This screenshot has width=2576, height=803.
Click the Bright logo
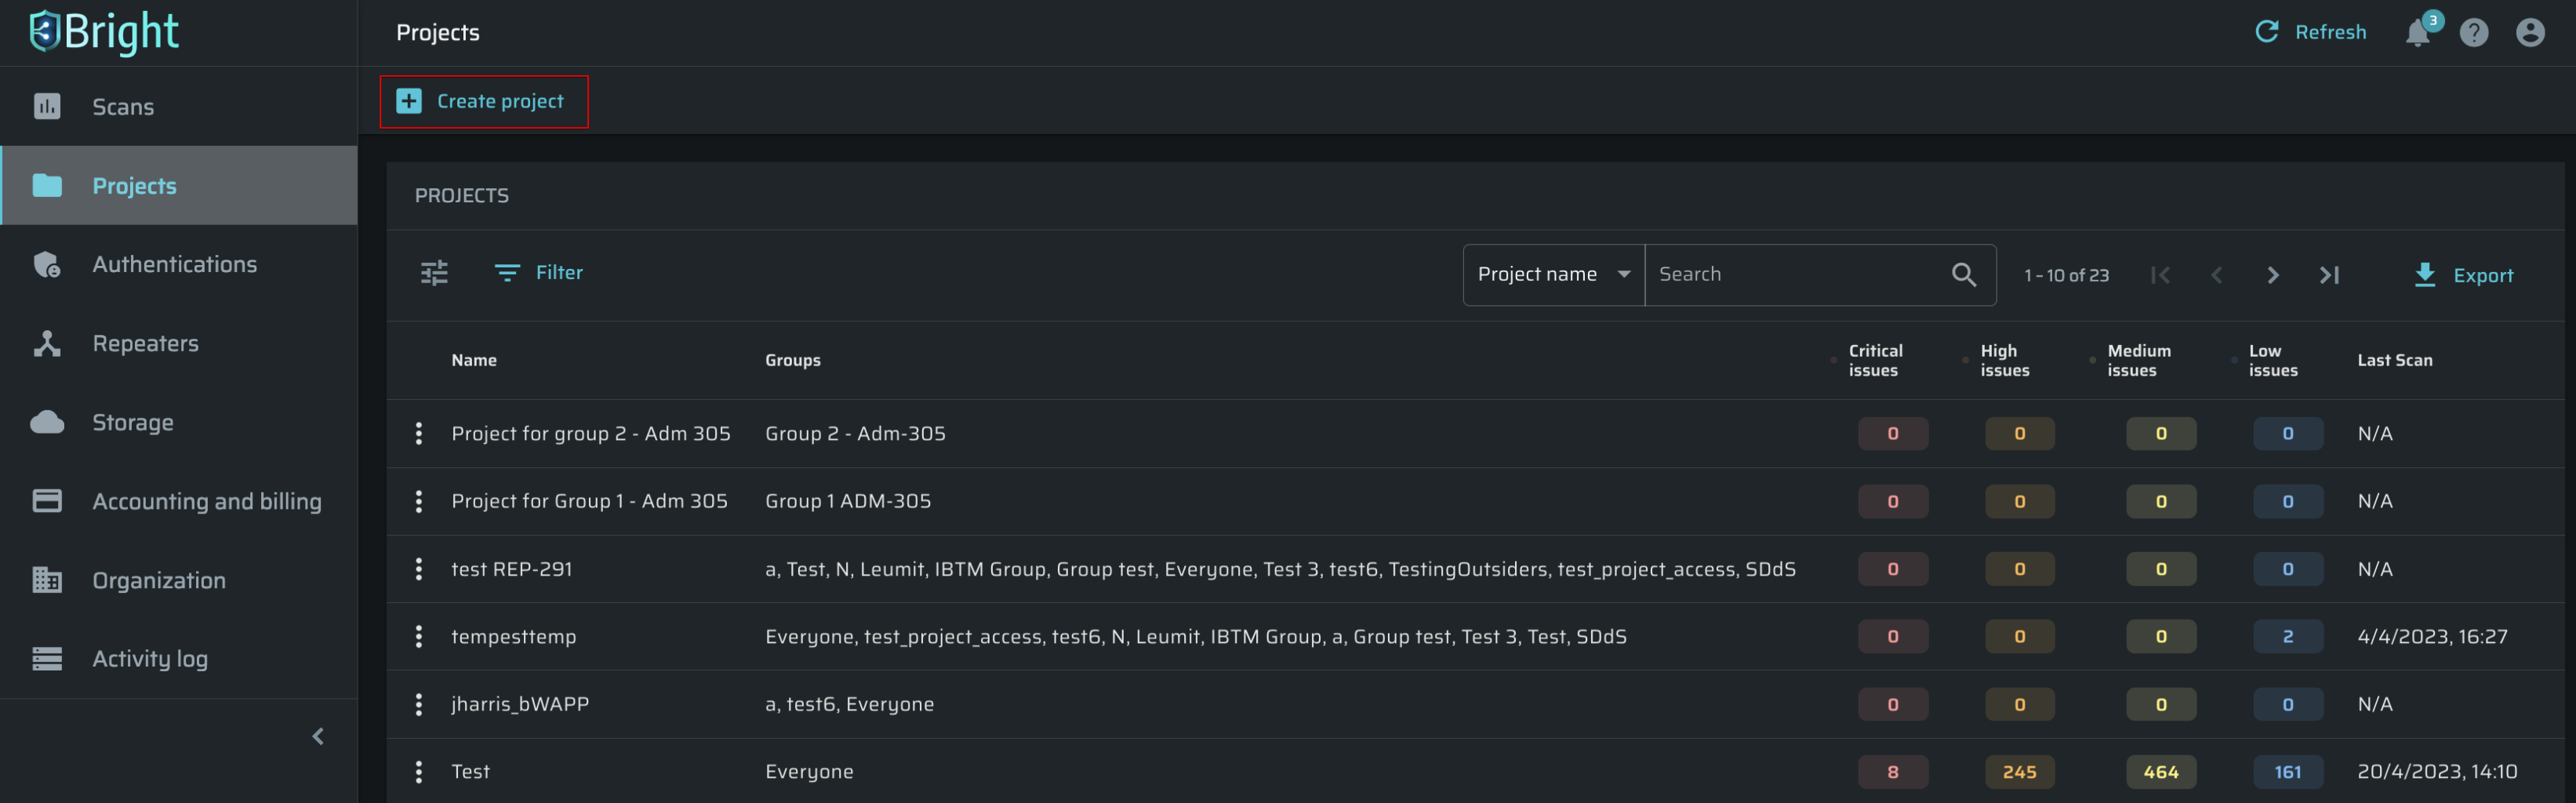pos(104,32)
